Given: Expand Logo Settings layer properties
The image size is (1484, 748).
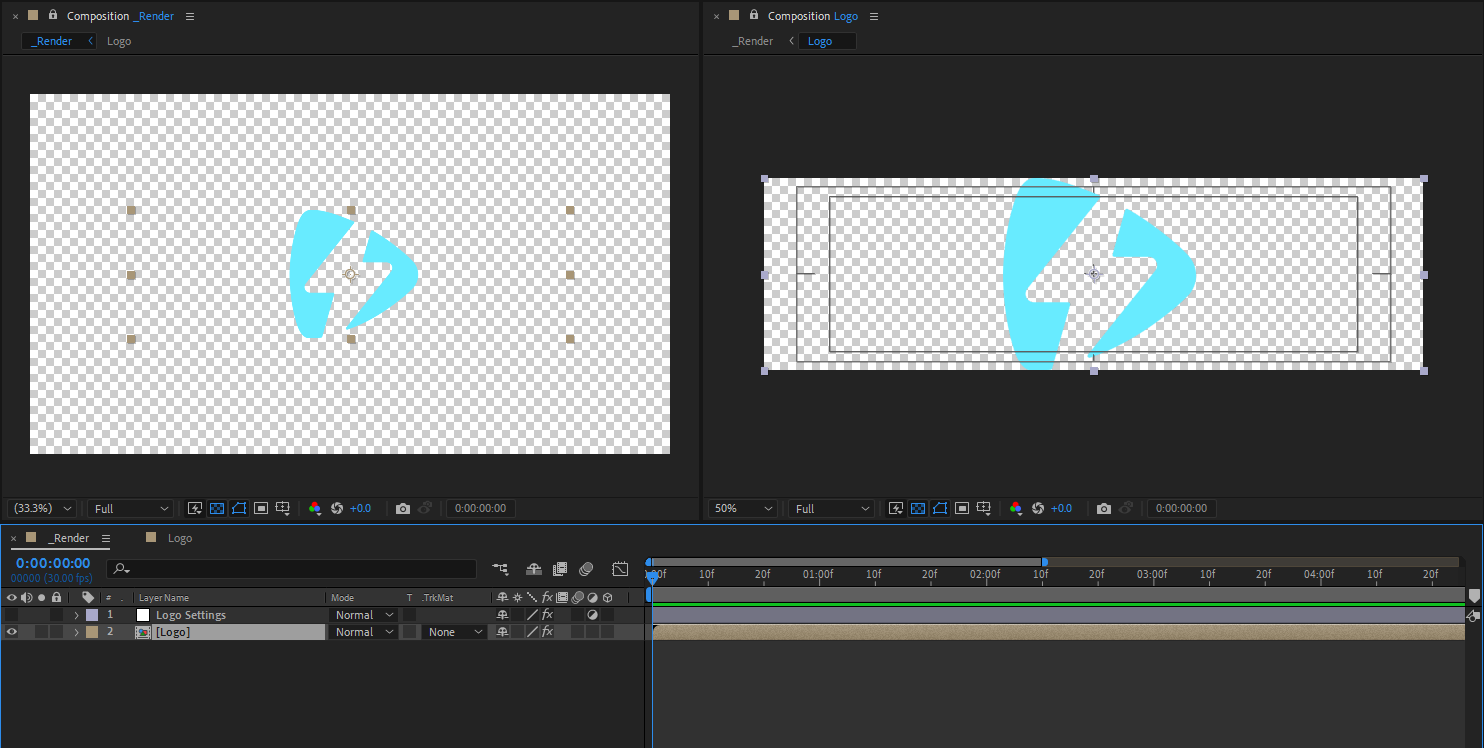Looking at the screenshot, I should pos(76,615).
